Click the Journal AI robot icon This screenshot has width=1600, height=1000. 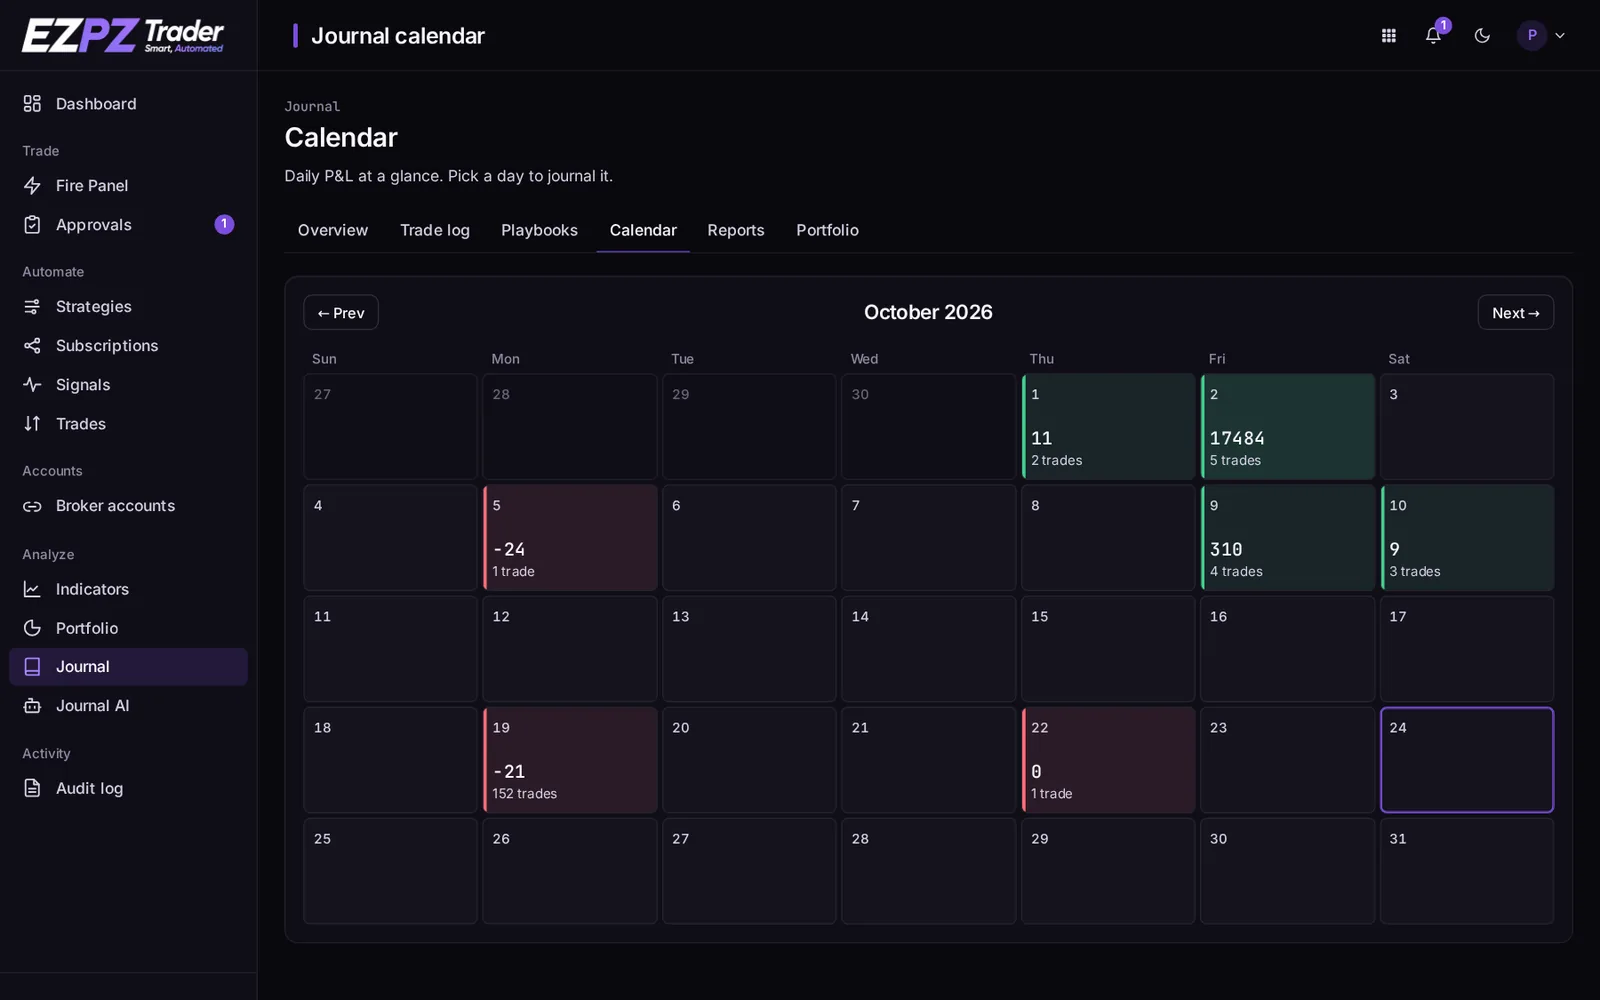[x=32, y=706]
